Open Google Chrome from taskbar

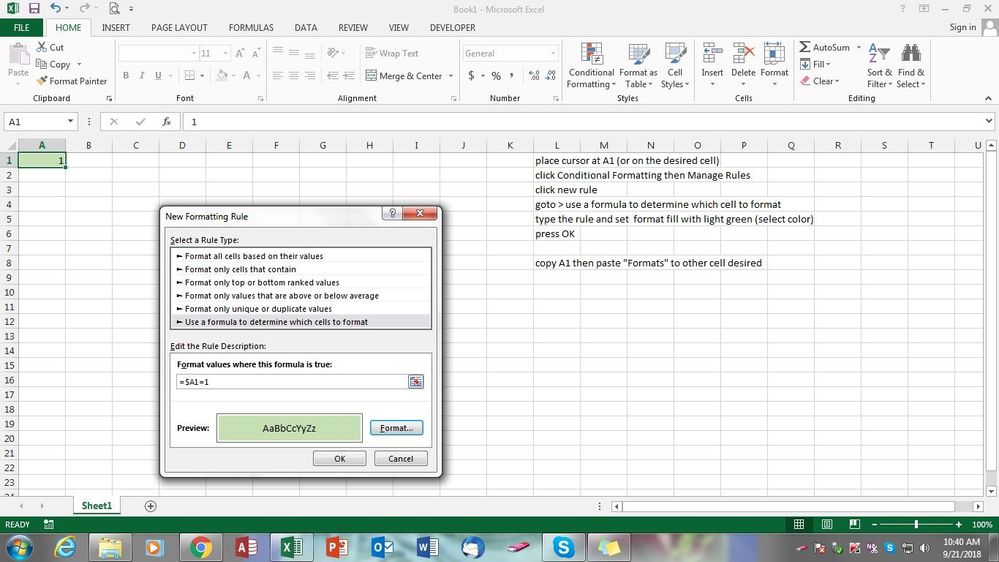(201, 547)
